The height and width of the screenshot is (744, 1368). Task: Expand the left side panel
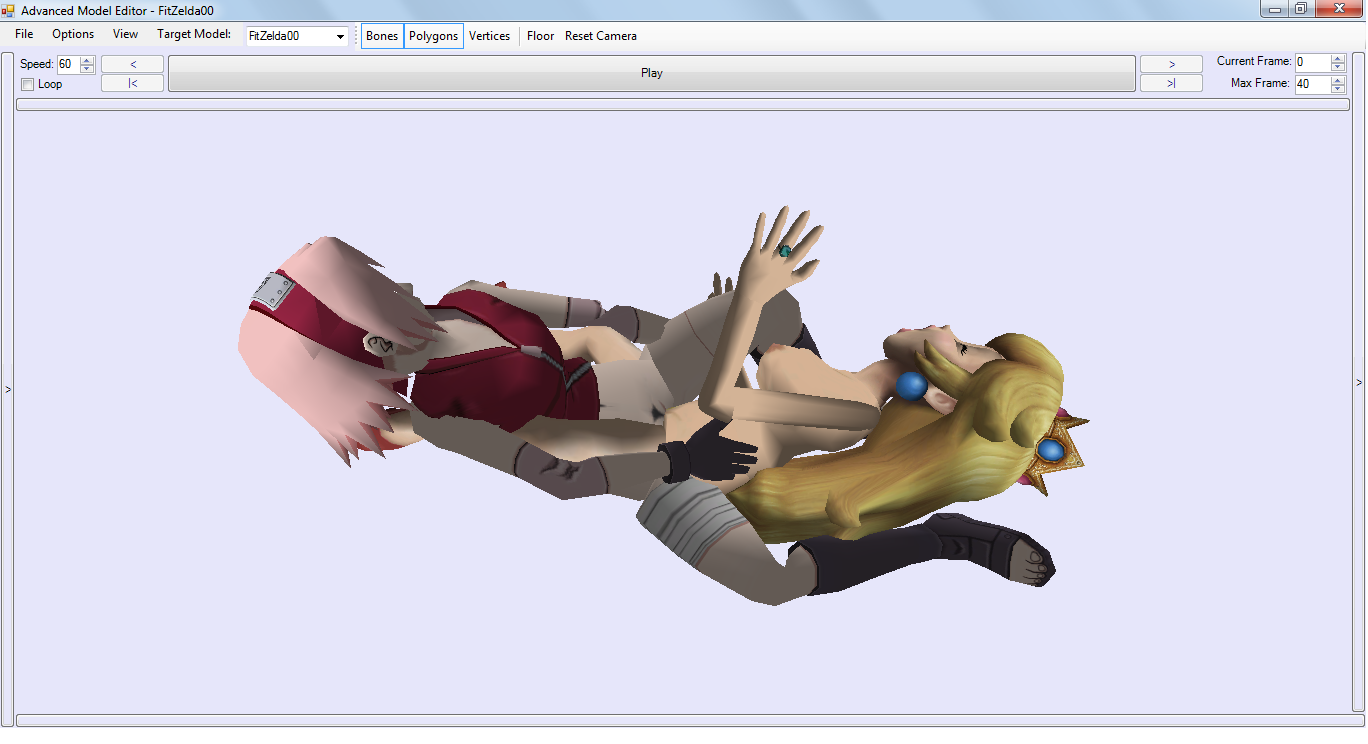point(7,389)
